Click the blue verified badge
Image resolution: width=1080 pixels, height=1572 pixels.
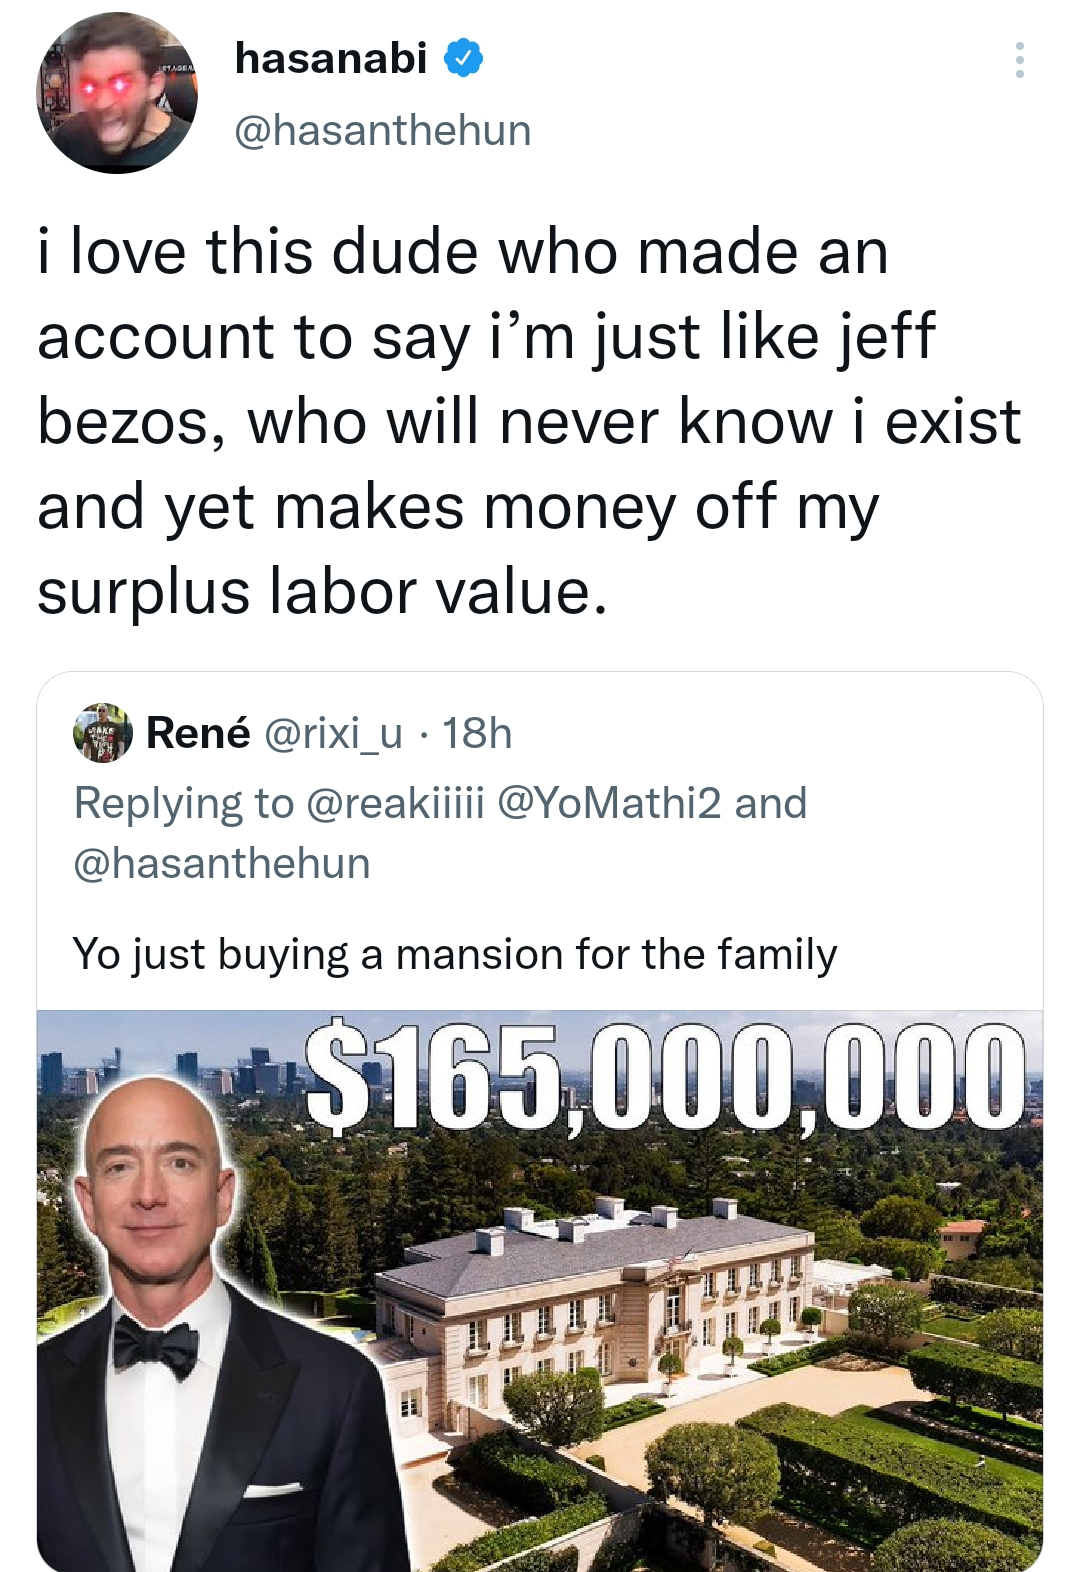pos(463,58)
